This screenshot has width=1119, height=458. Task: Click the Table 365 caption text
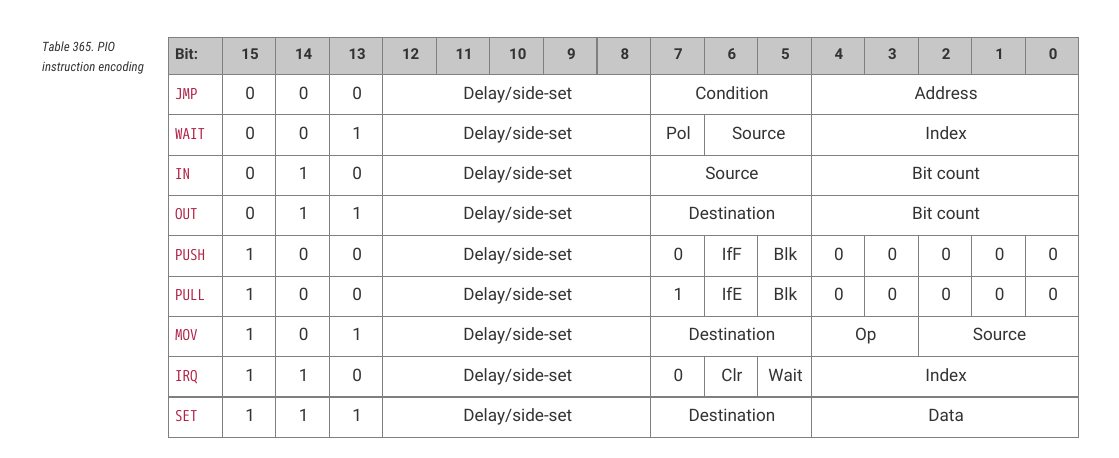[93, 57]
